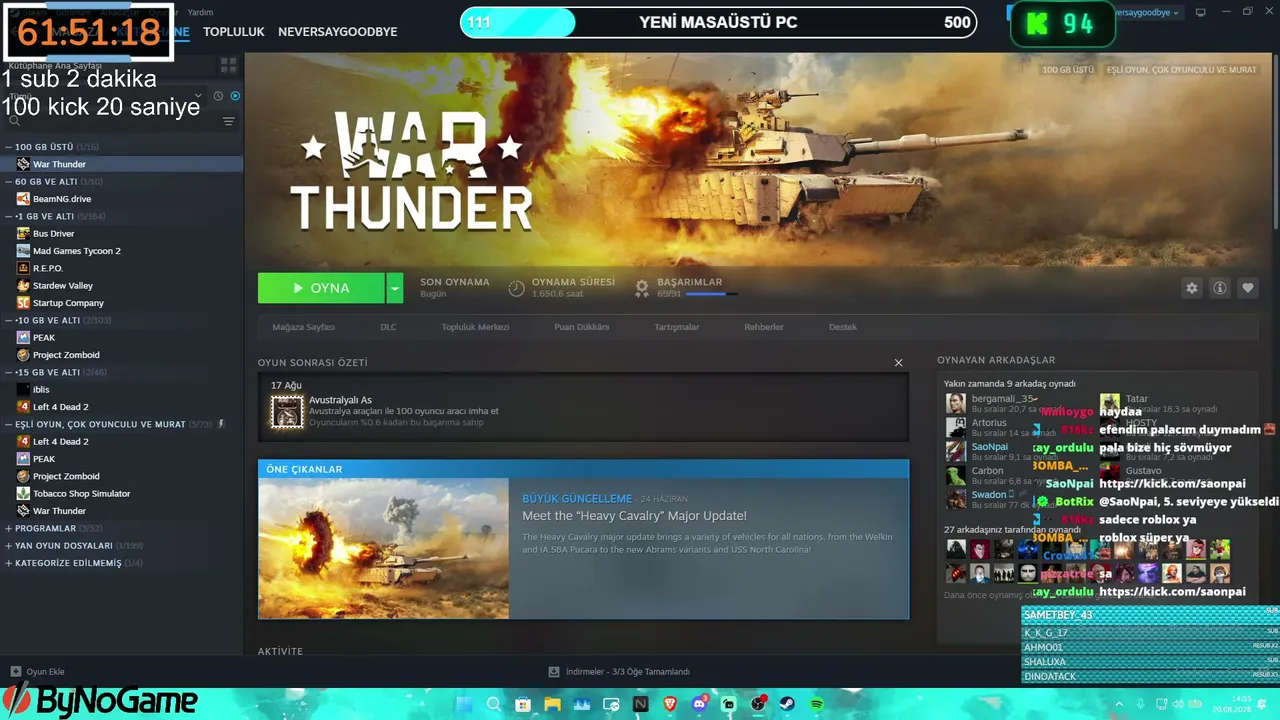Viewport: 1280px width, 720px height.
Task: Open the 100 GB ÜSTÜ collection tag
Action: tap(1069, 70)
